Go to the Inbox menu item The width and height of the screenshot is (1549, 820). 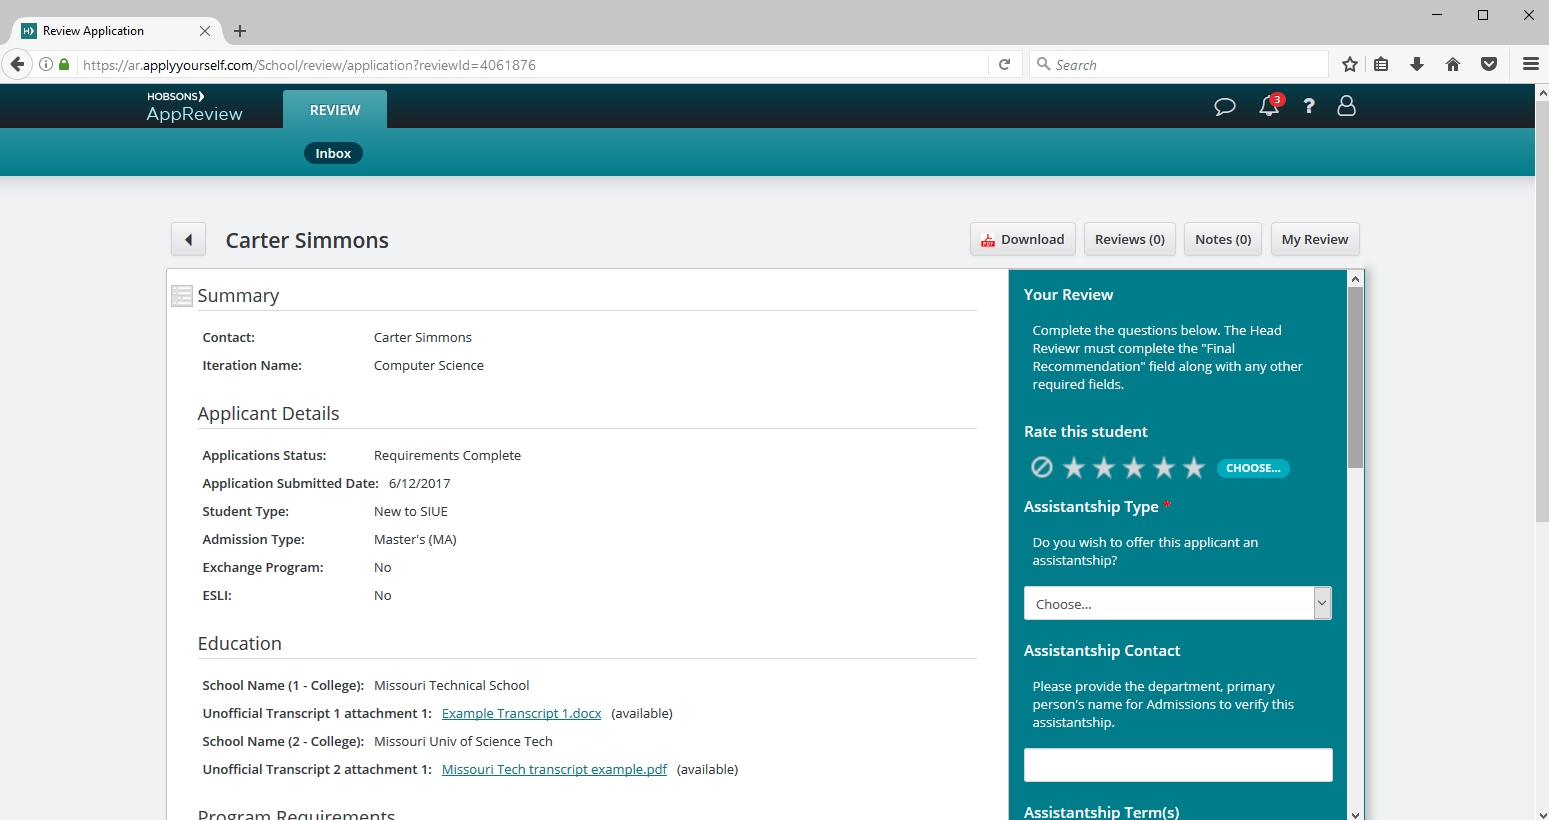tap(333, 153)
